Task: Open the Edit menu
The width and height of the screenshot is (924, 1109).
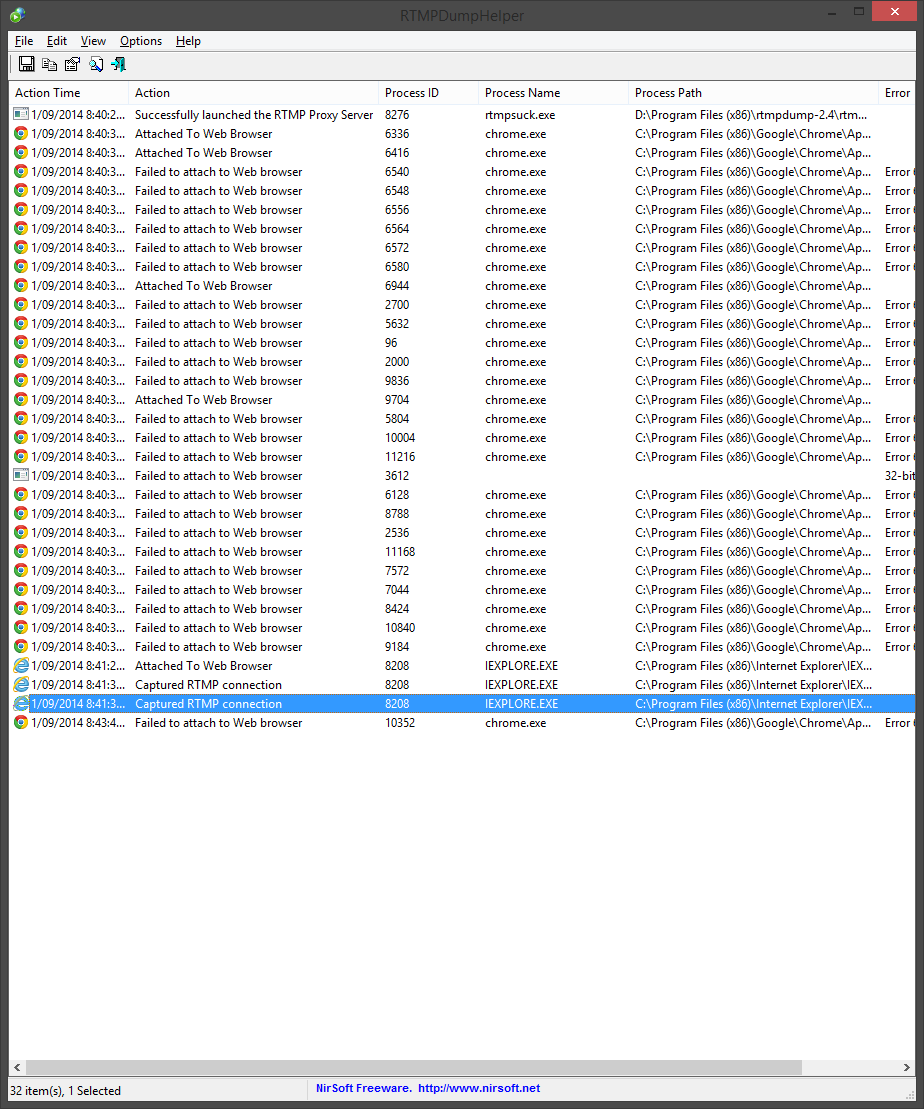Action: click(57, 41)
